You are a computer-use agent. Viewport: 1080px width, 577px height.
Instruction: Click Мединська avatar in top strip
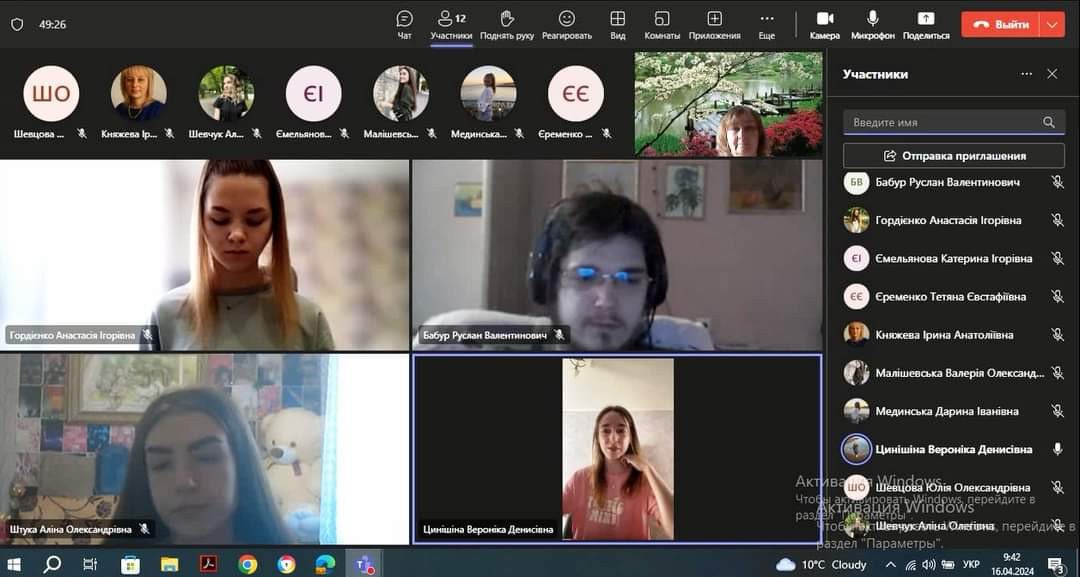[488, 94]
